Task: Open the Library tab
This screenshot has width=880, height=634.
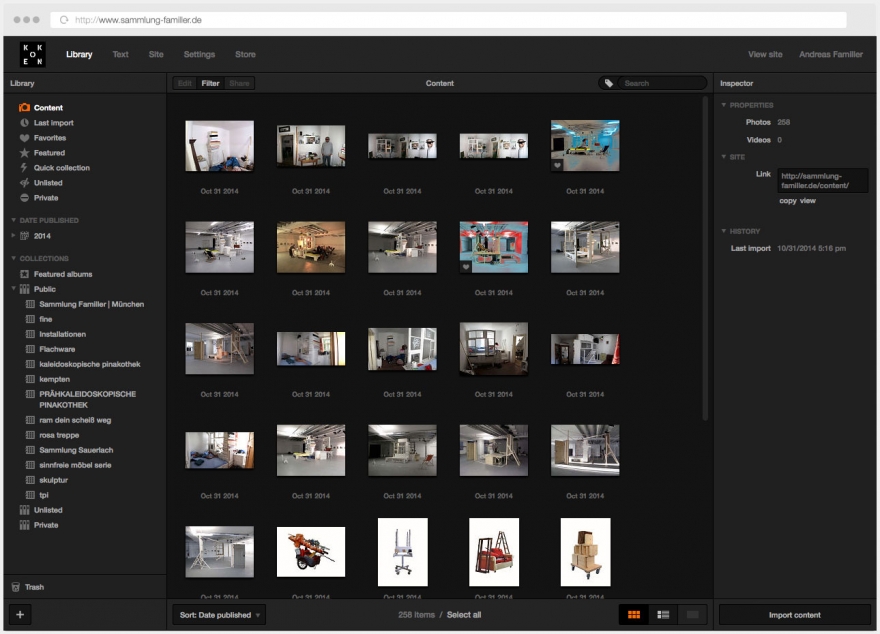Action: click(79, 54)
